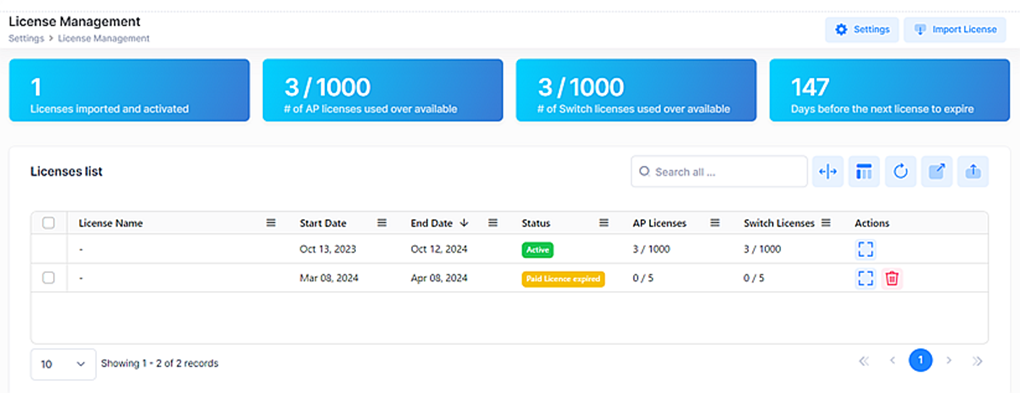Select page 1 in pagination
Screen dimensions: 1020x393
(x=920, y=360)
